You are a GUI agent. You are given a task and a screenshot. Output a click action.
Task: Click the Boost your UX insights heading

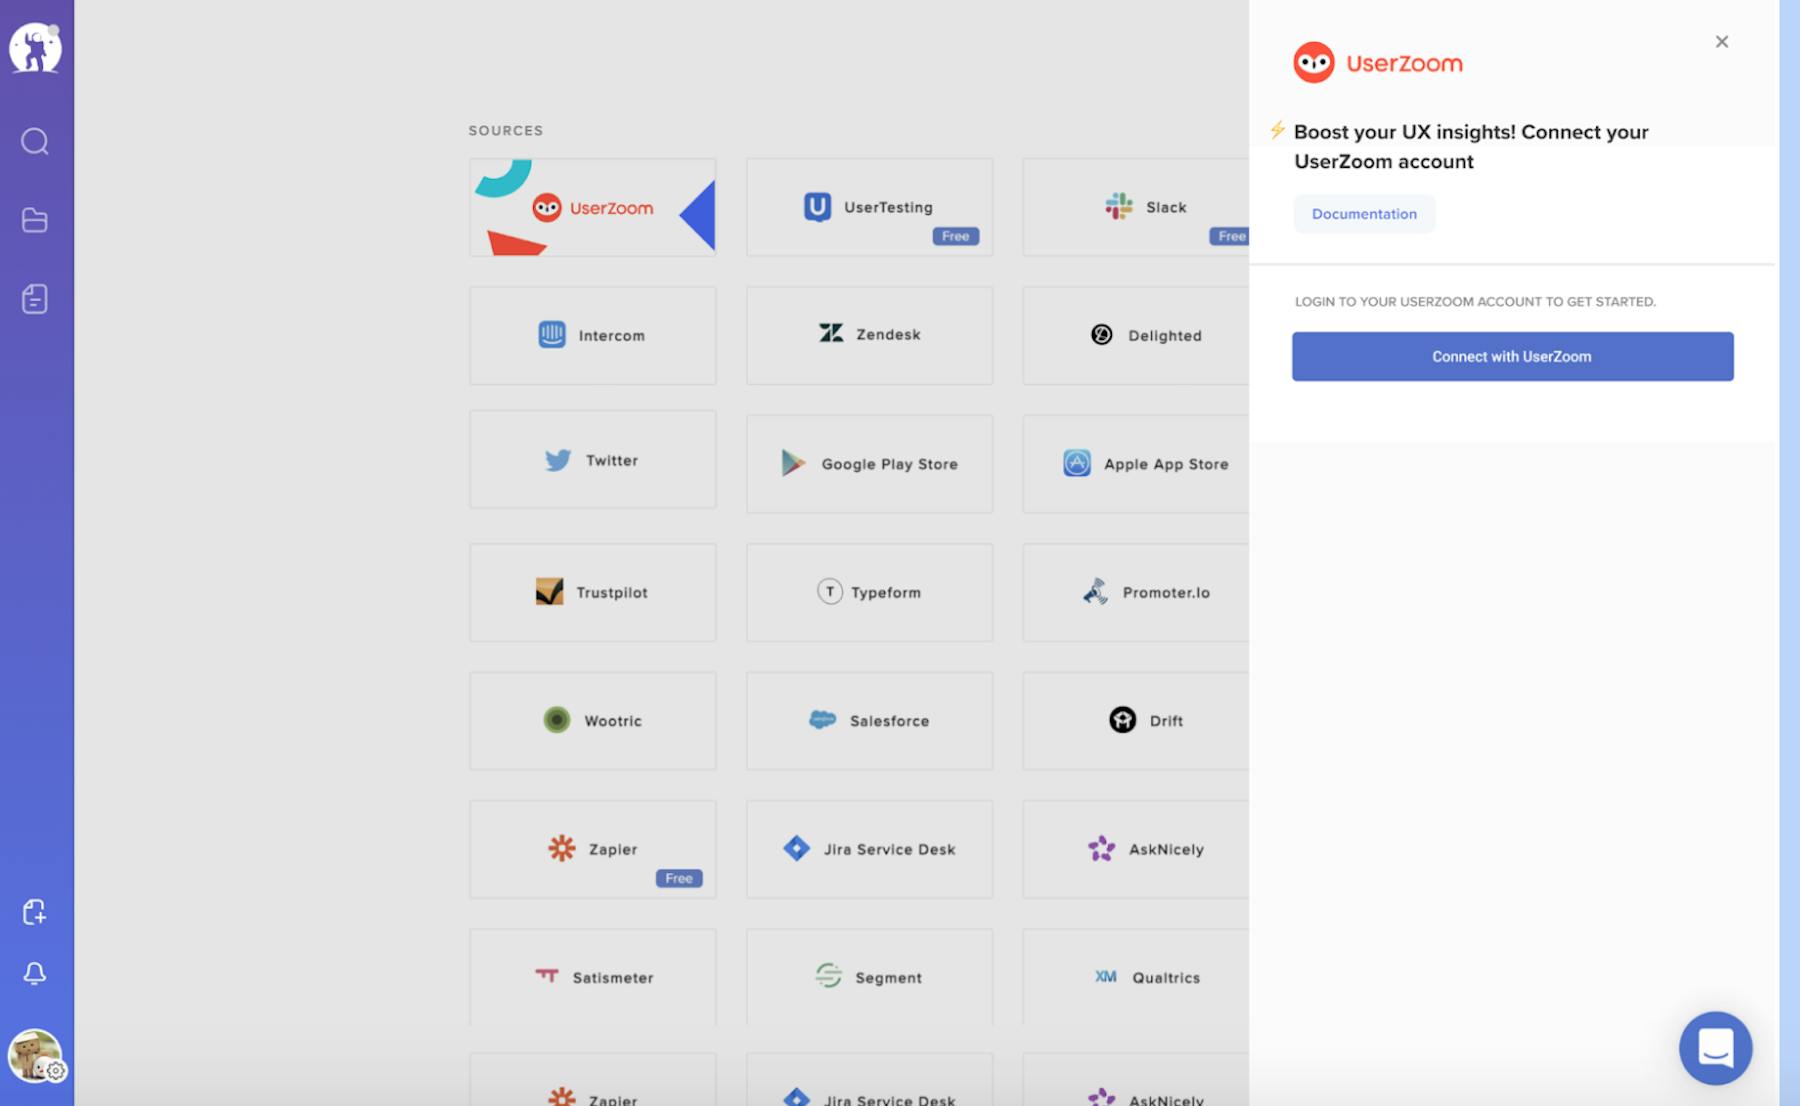[1470, 146]
